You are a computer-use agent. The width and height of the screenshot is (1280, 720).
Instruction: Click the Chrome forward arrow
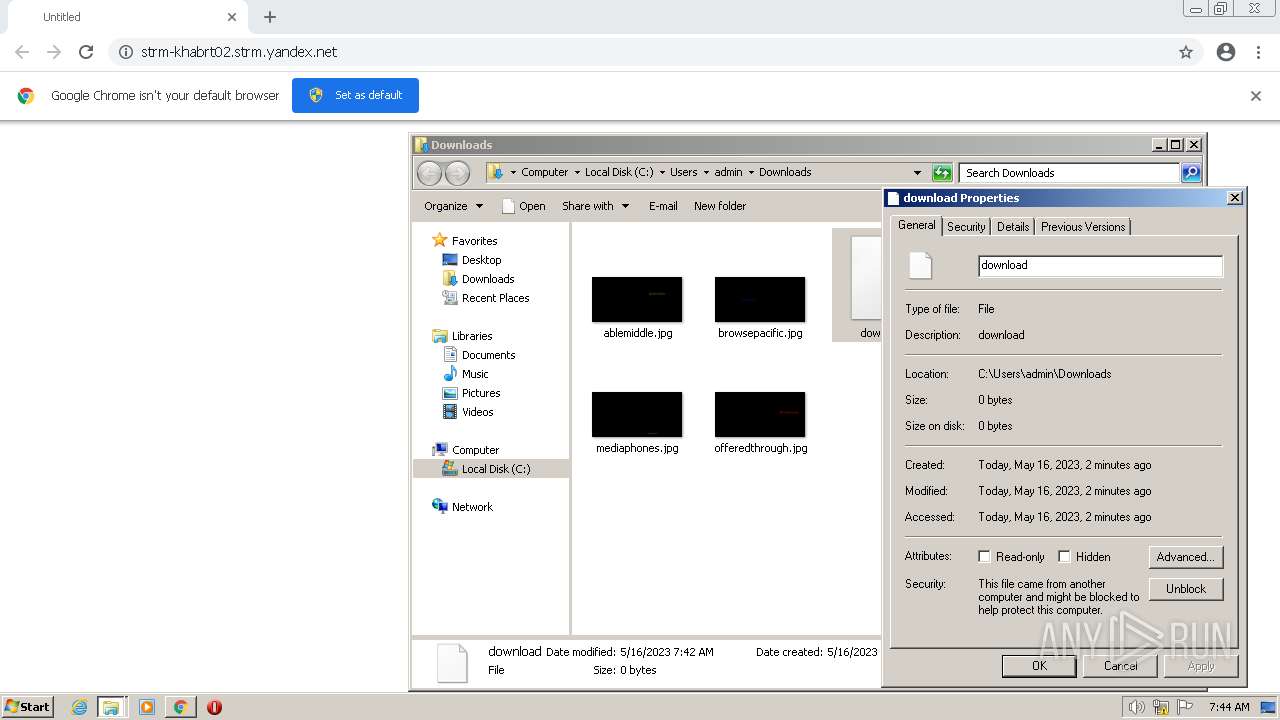[54, 52]
